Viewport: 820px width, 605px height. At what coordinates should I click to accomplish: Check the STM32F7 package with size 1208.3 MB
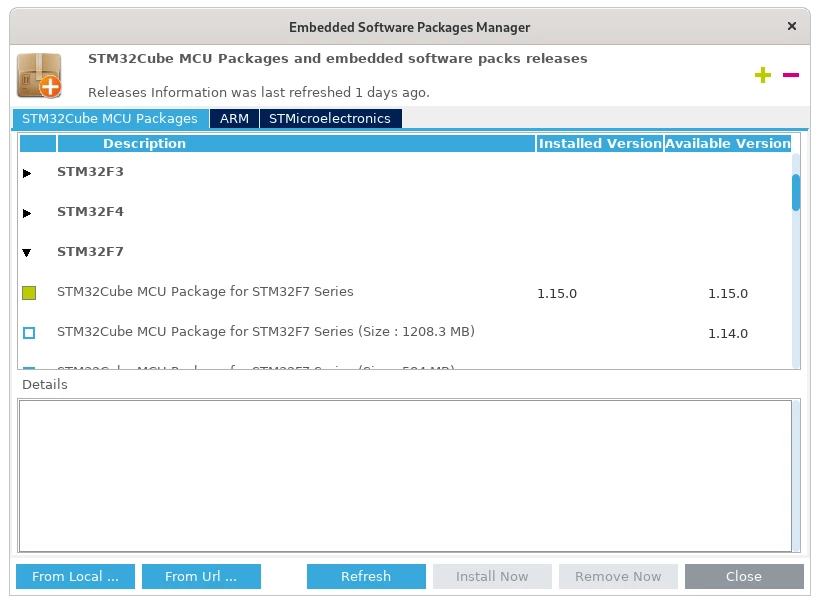(29, 333)
